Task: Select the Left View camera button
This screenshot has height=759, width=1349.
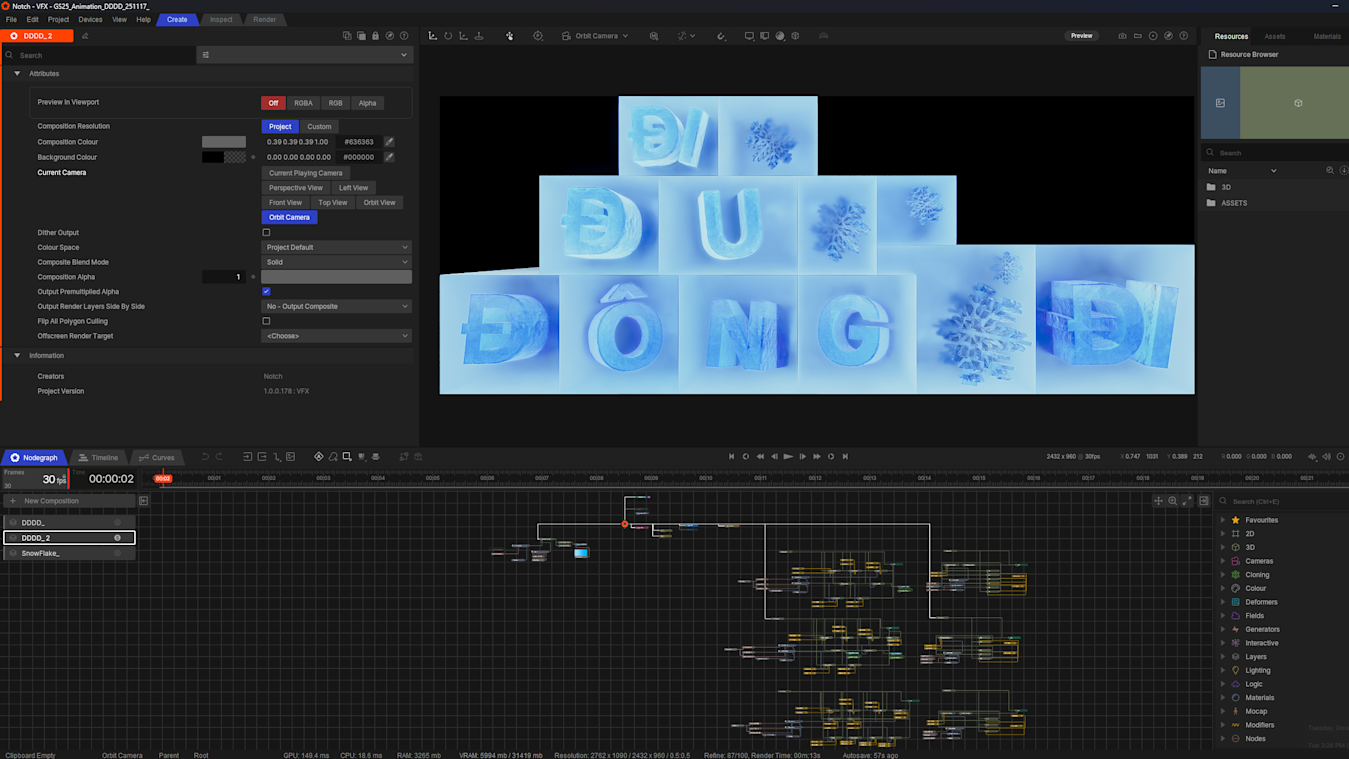Action: 353,188
